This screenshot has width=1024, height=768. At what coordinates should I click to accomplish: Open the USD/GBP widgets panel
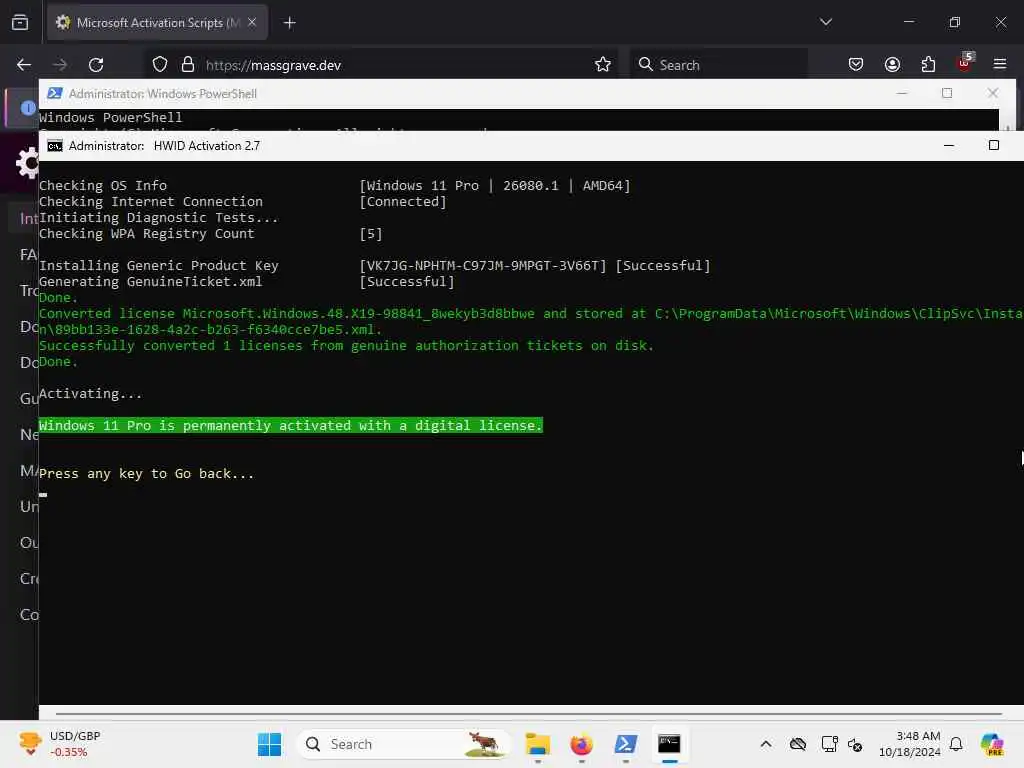[59, 744]
